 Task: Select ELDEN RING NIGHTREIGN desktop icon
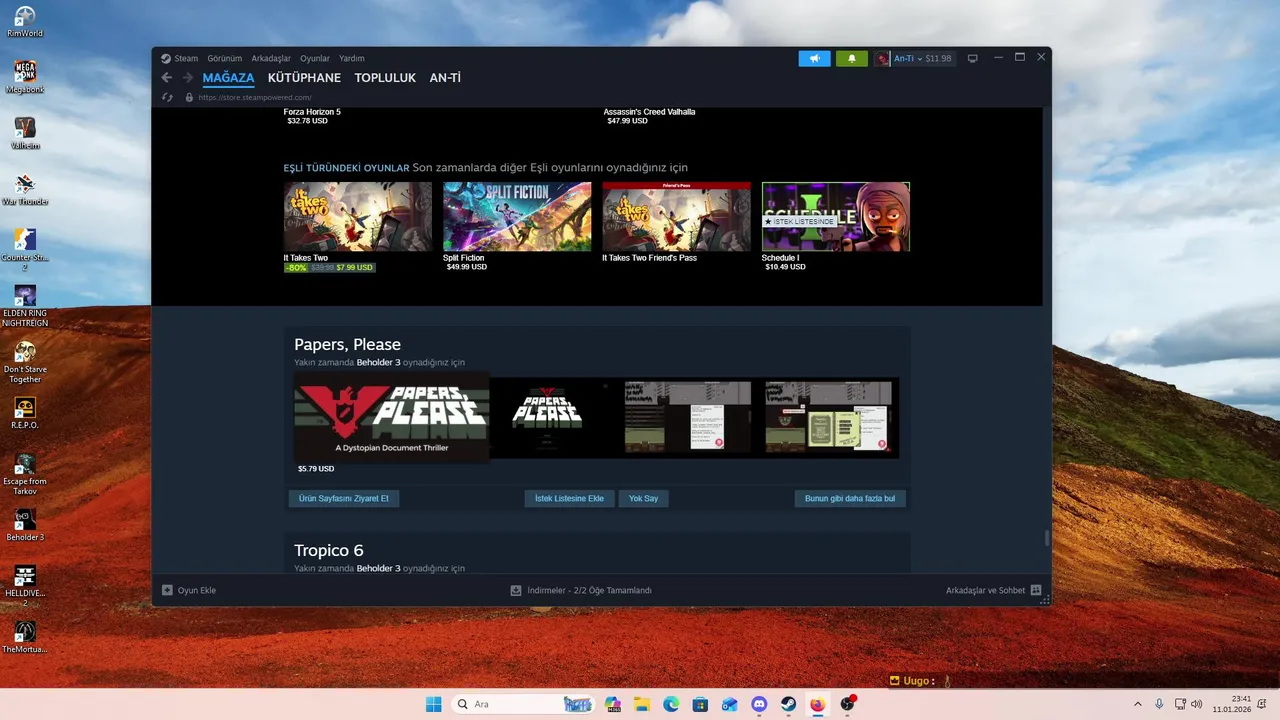click(25, 306)
